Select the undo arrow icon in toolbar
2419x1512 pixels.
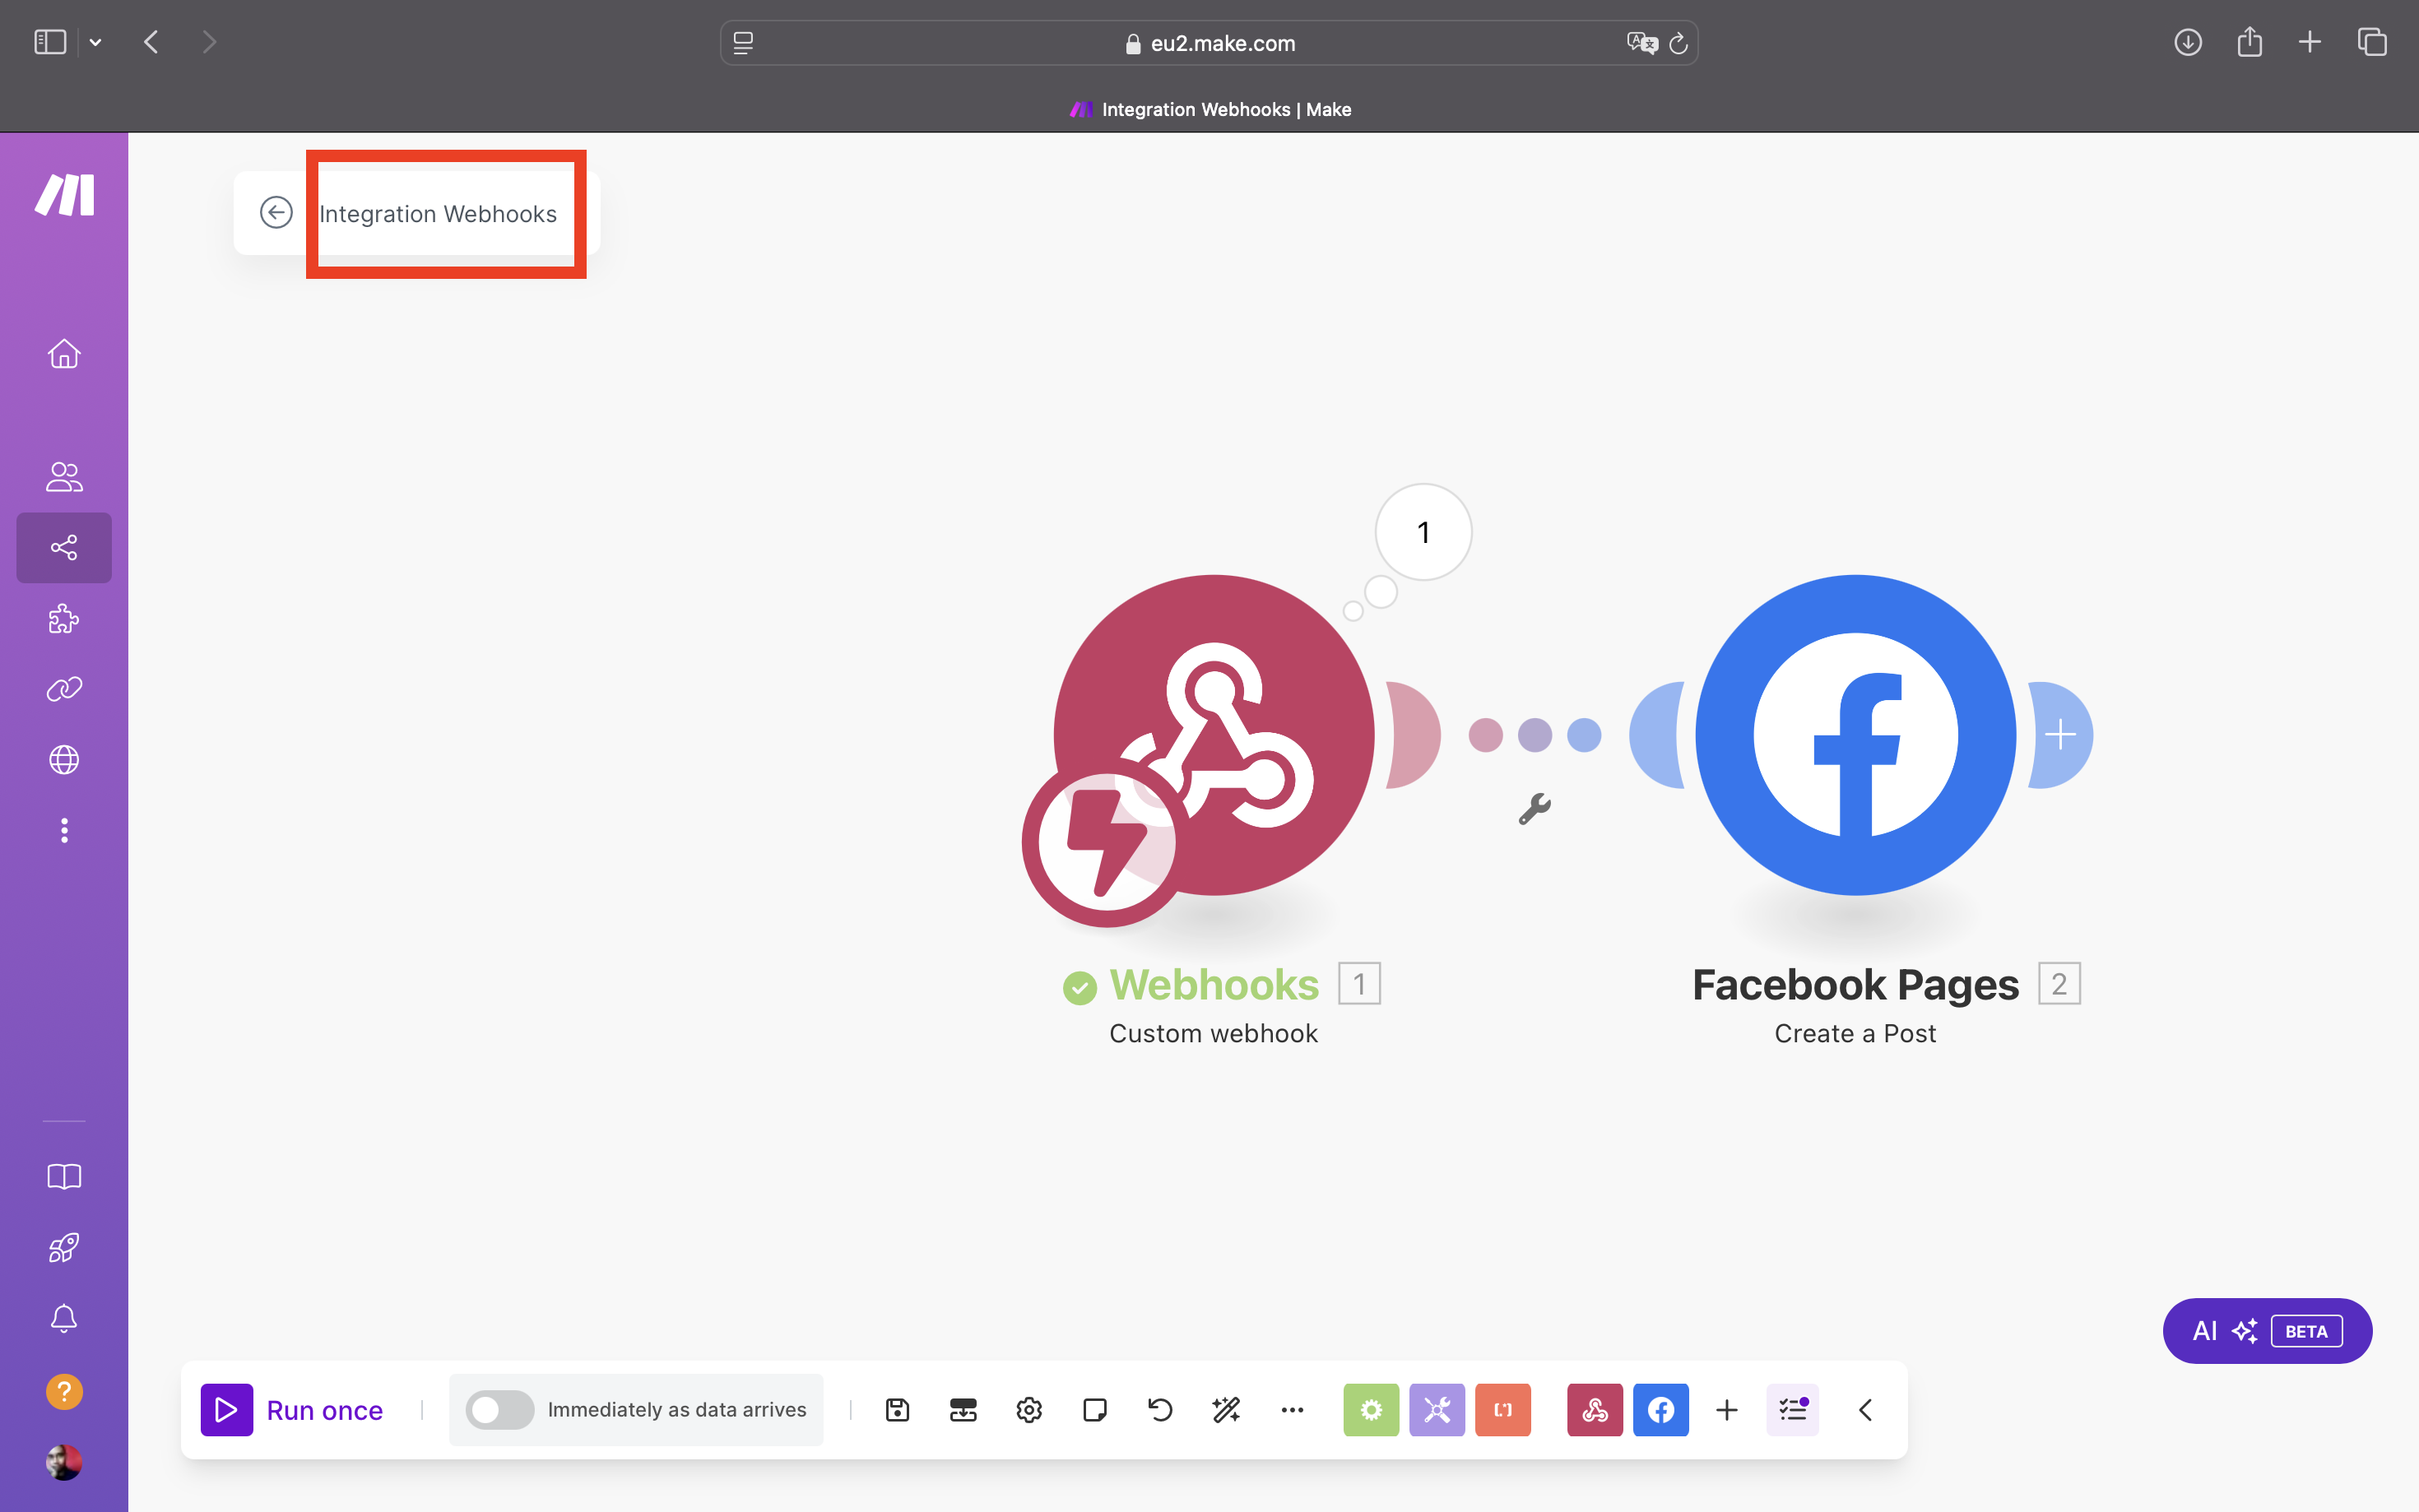coord(1160,1409)
